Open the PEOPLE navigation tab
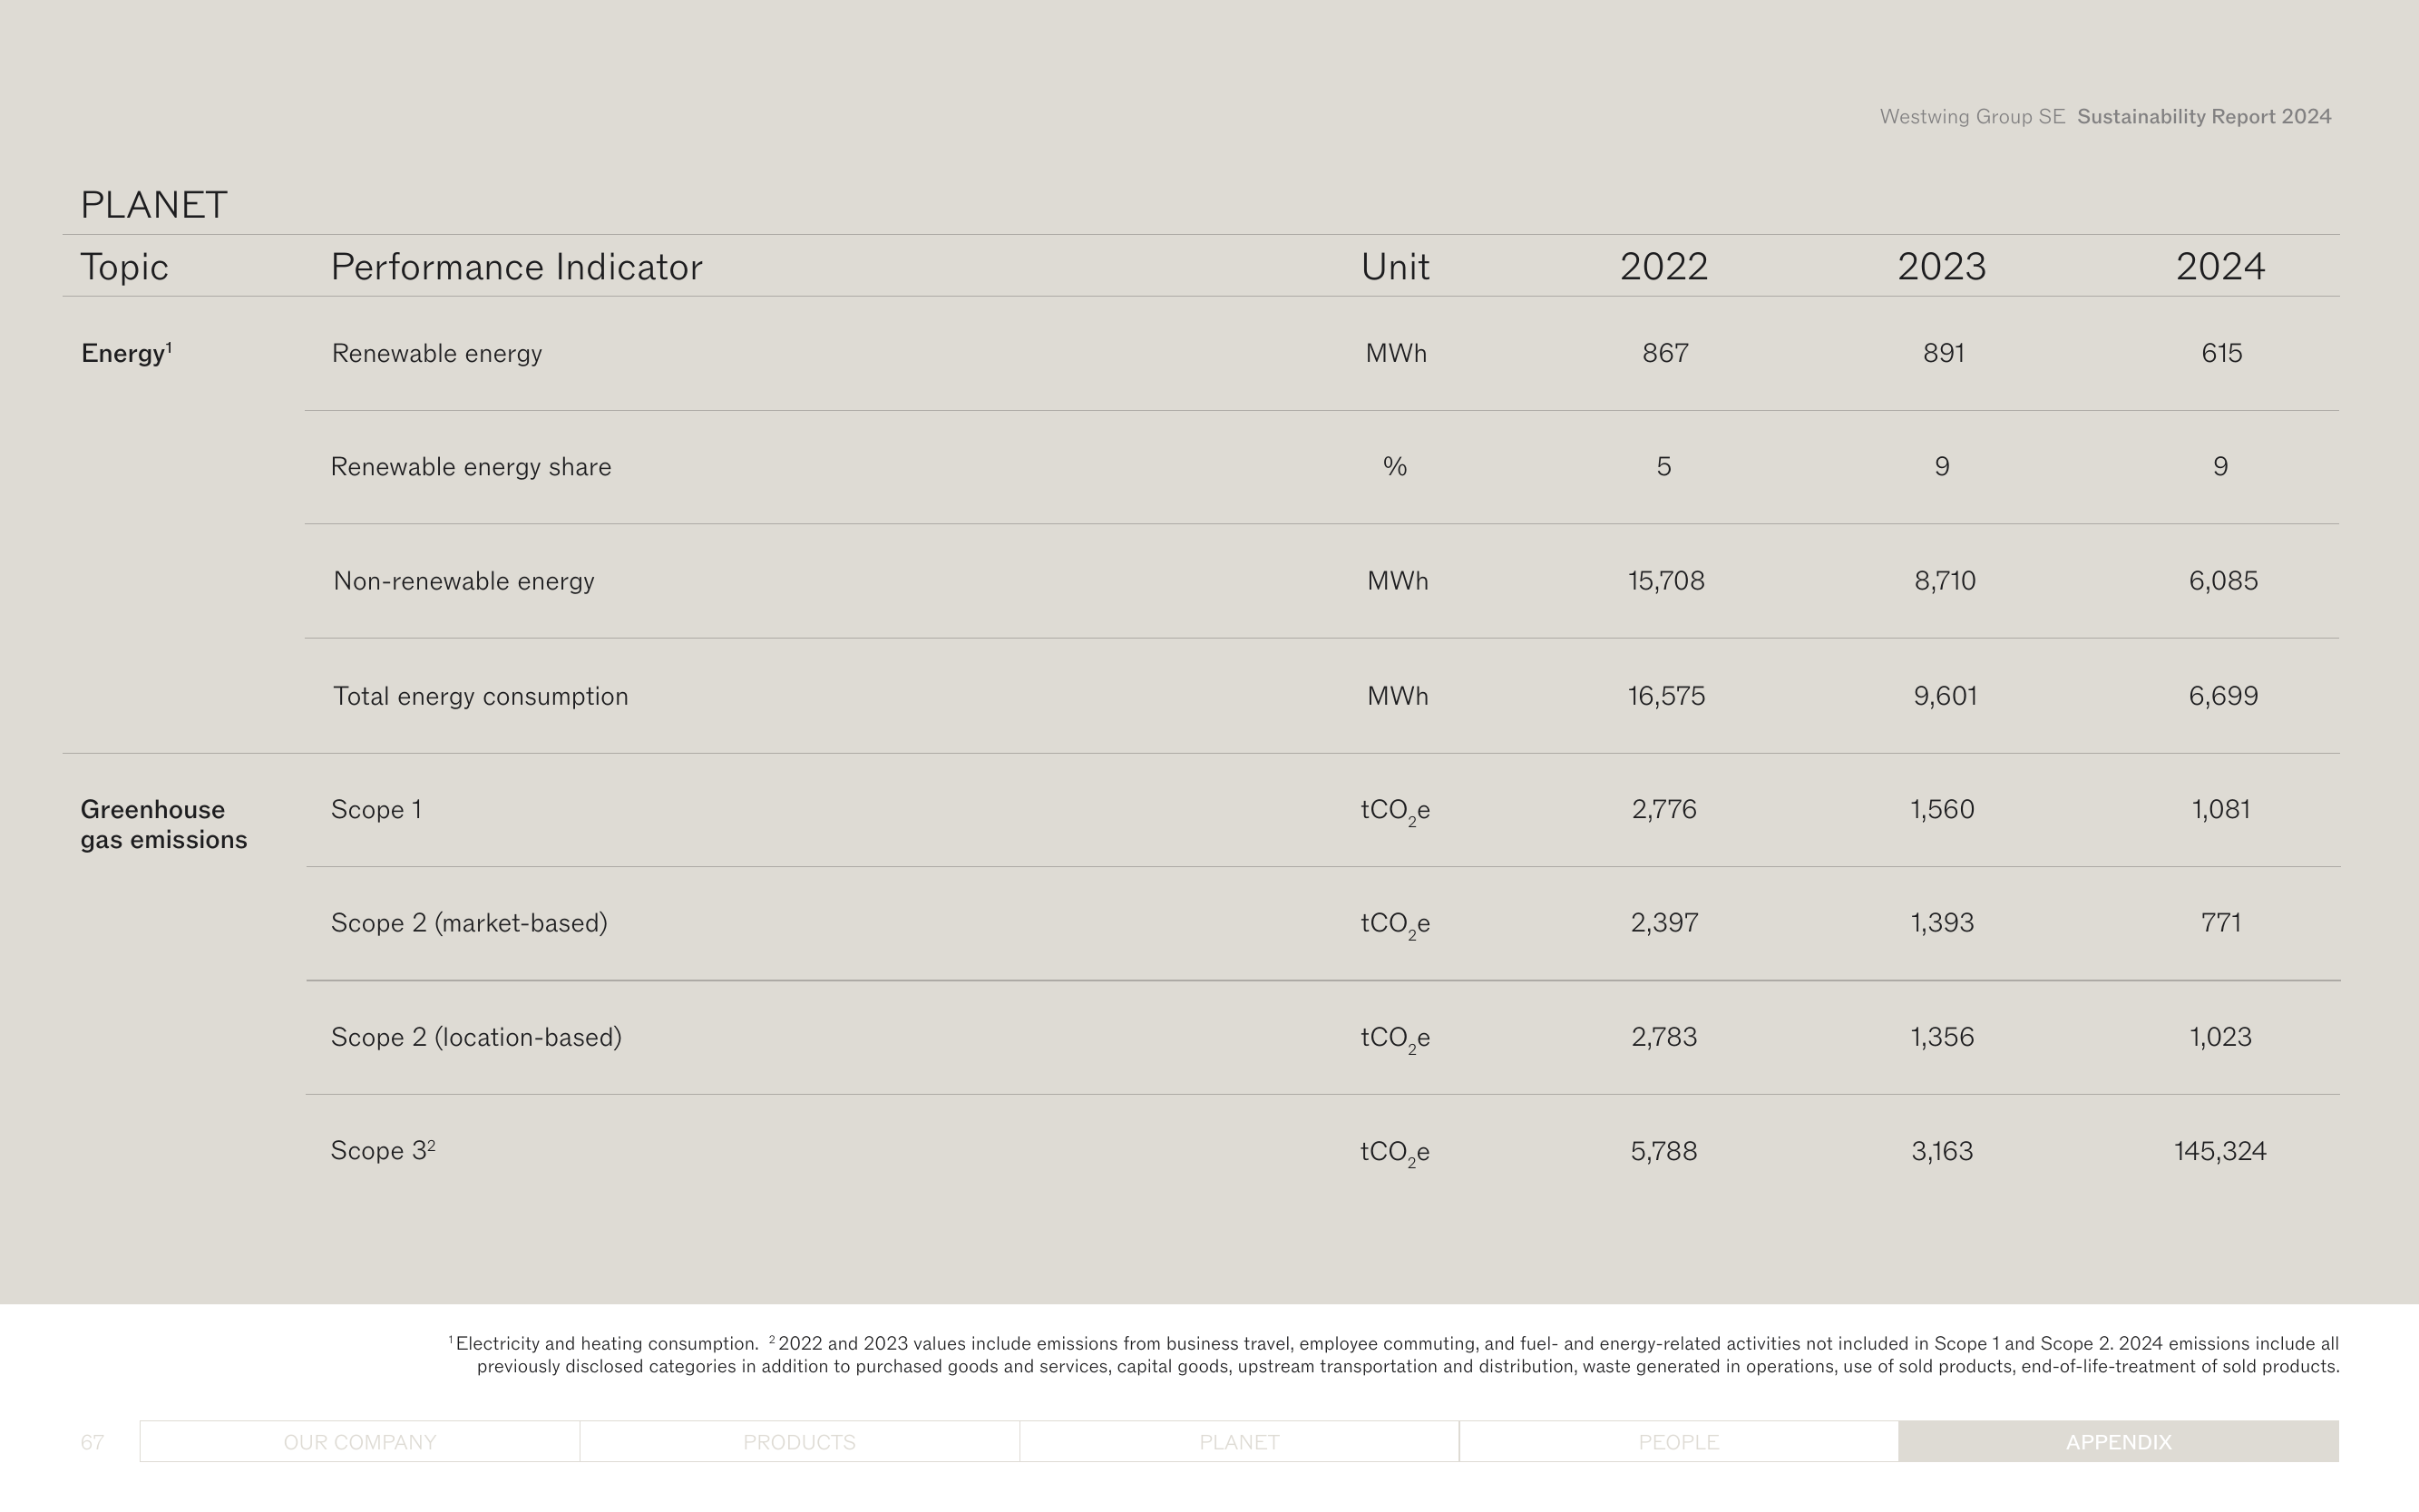2419x1512 pixels. click(x=1679, y=1441)
